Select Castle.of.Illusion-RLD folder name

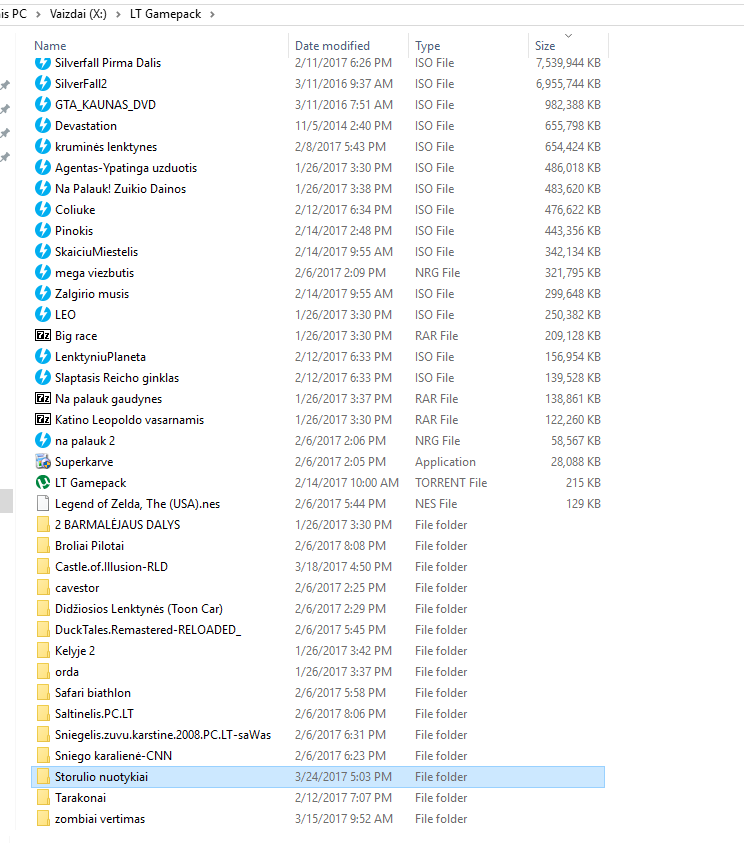coord(111,566)
